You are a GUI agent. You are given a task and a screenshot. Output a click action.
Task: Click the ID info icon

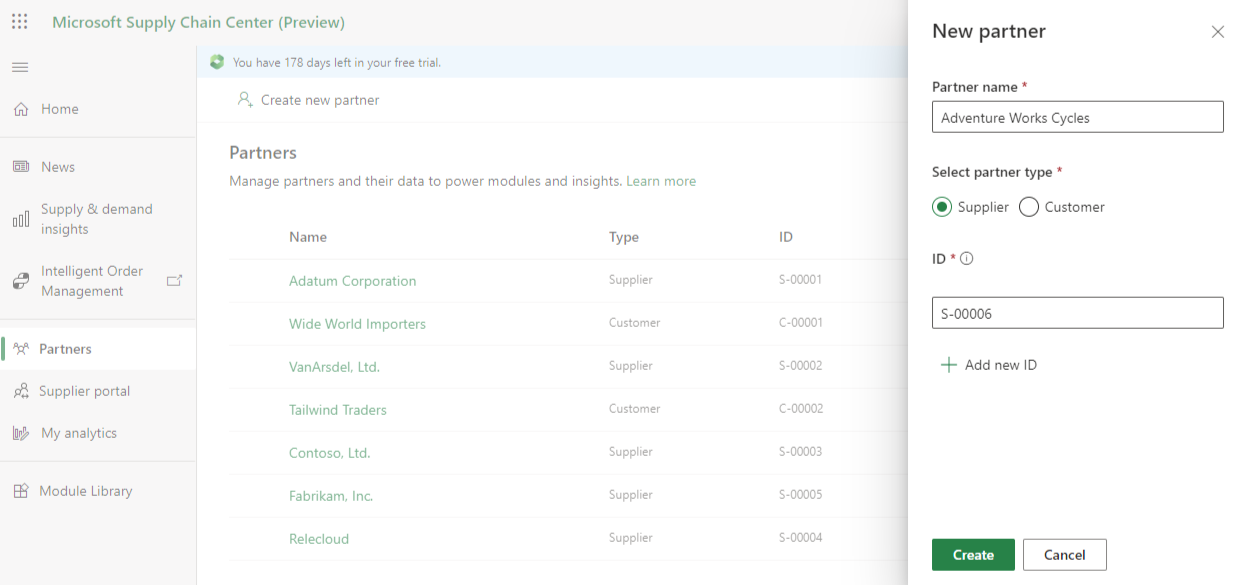[967, 258]
